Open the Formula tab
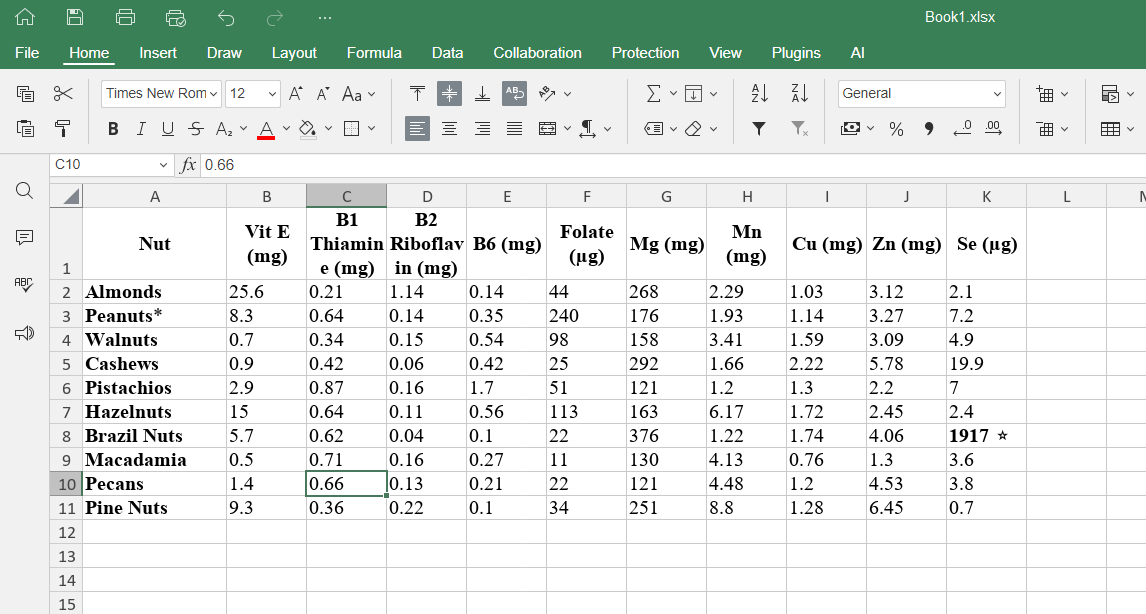Screen dimensions: 1146x614 point(374,53)
